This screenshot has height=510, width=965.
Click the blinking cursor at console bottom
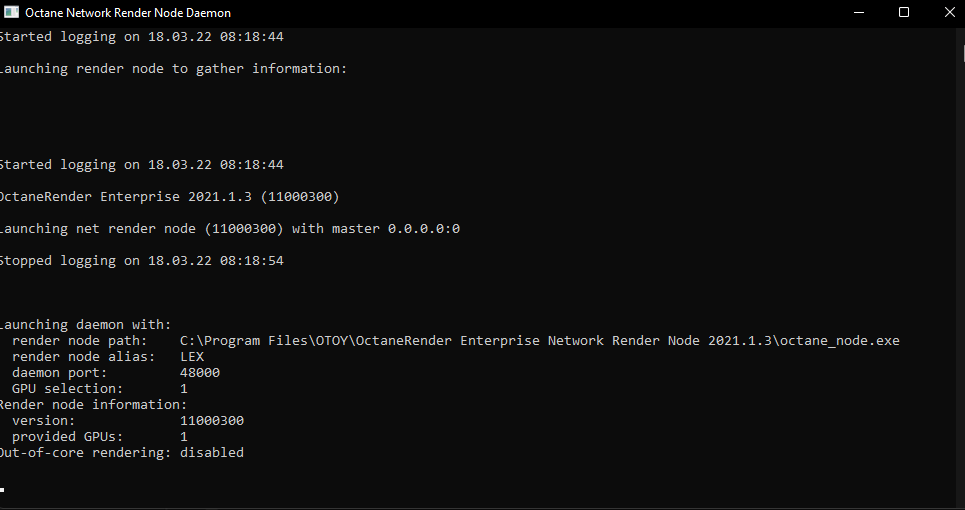coord(3,490)
